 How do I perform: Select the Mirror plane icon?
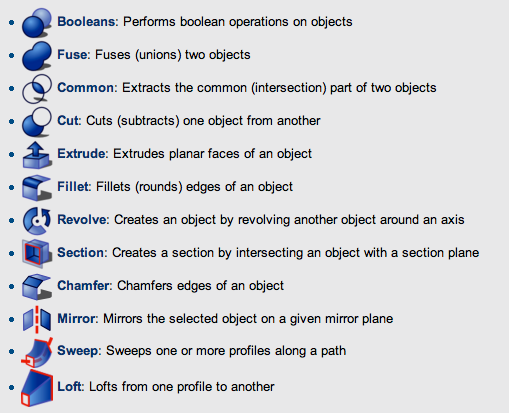tap(37, 319)
